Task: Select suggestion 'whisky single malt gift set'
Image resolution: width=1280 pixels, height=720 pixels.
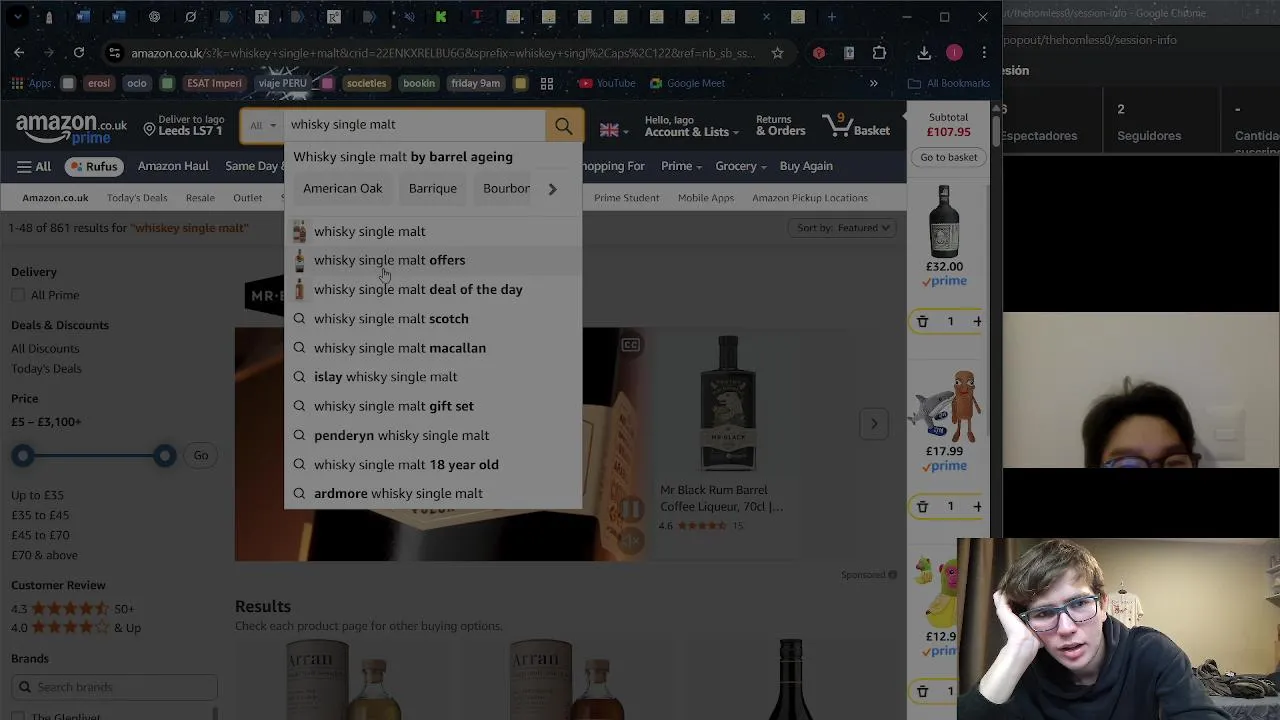Action: coord(433,406)
